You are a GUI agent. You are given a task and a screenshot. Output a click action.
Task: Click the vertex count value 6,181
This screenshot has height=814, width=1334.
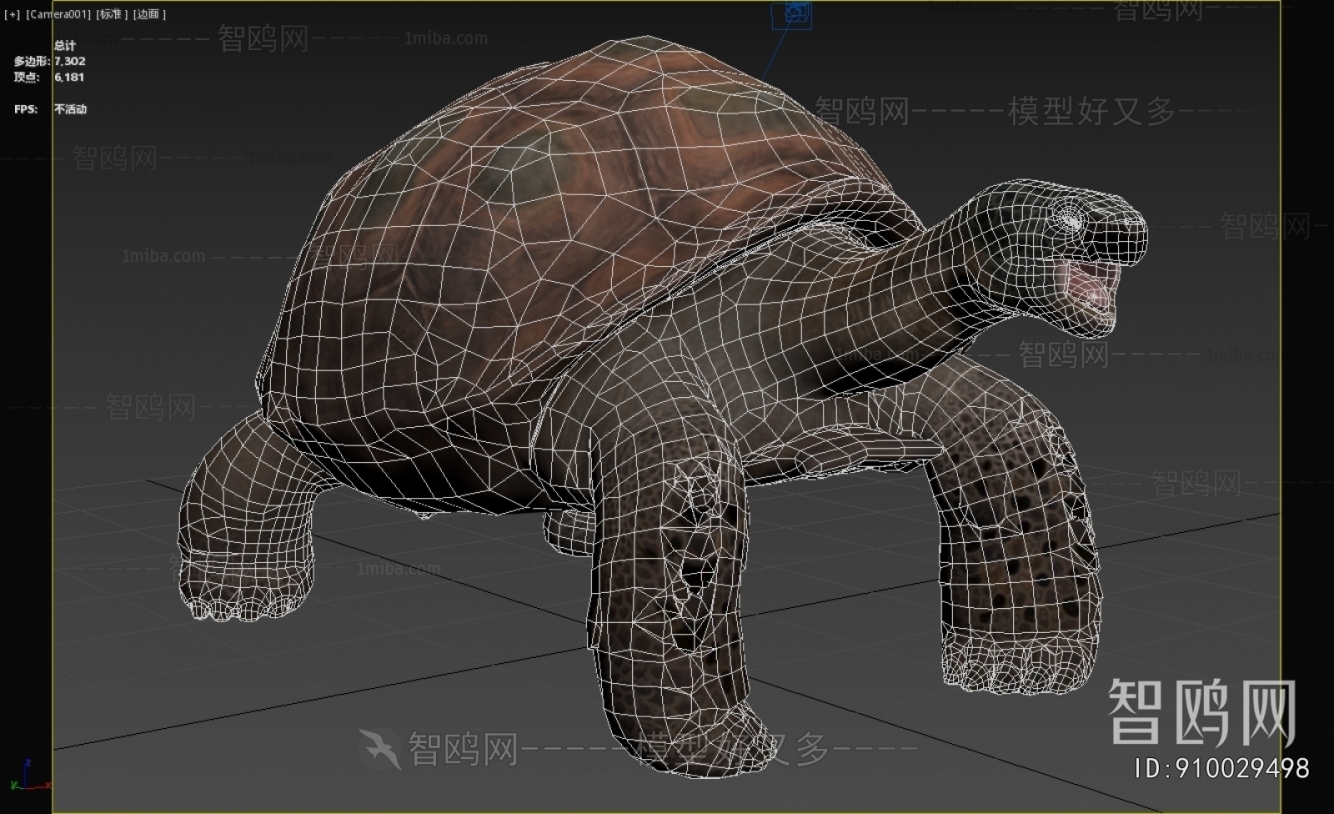point(70,77)
